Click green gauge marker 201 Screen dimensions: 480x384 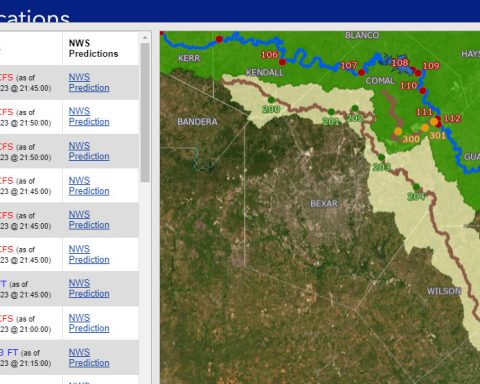pyautogui.click(x=331, y=112)
